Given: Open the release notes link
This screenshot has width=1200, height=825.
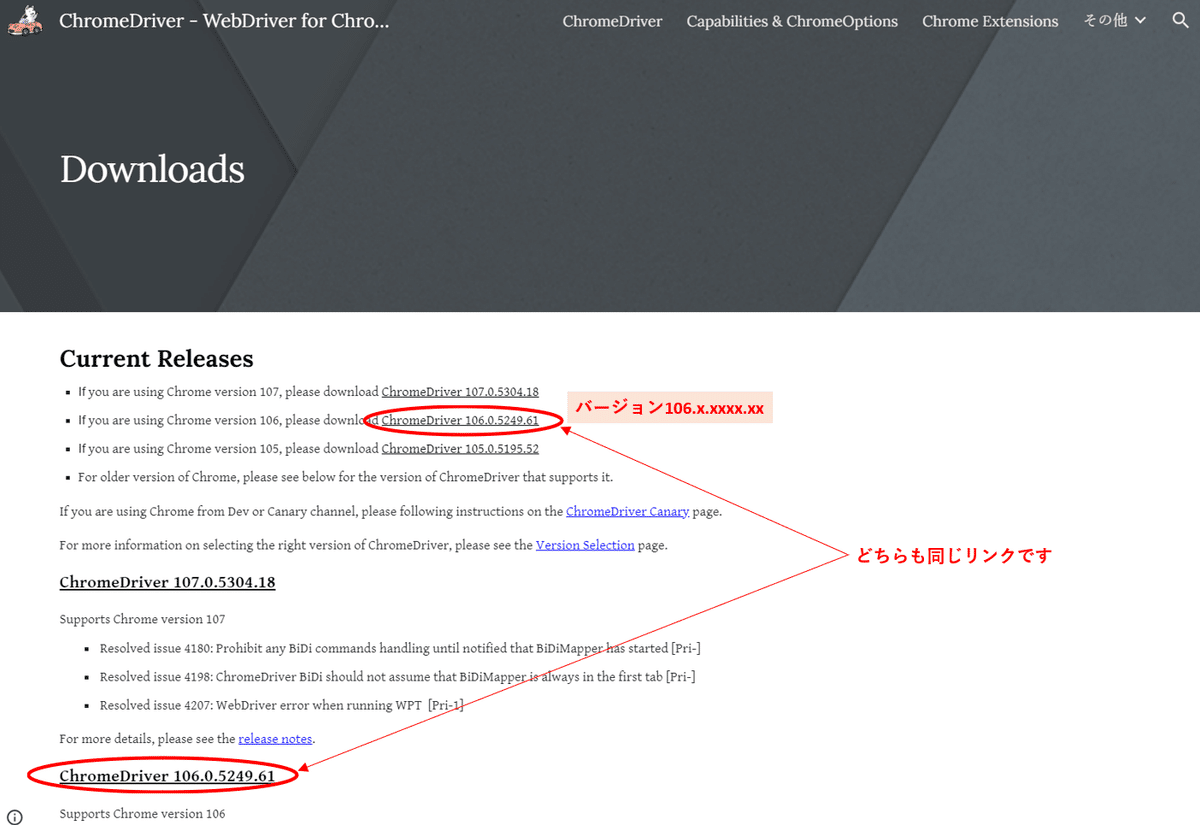Looking at the screenshot, I should (x=275, y=739).
